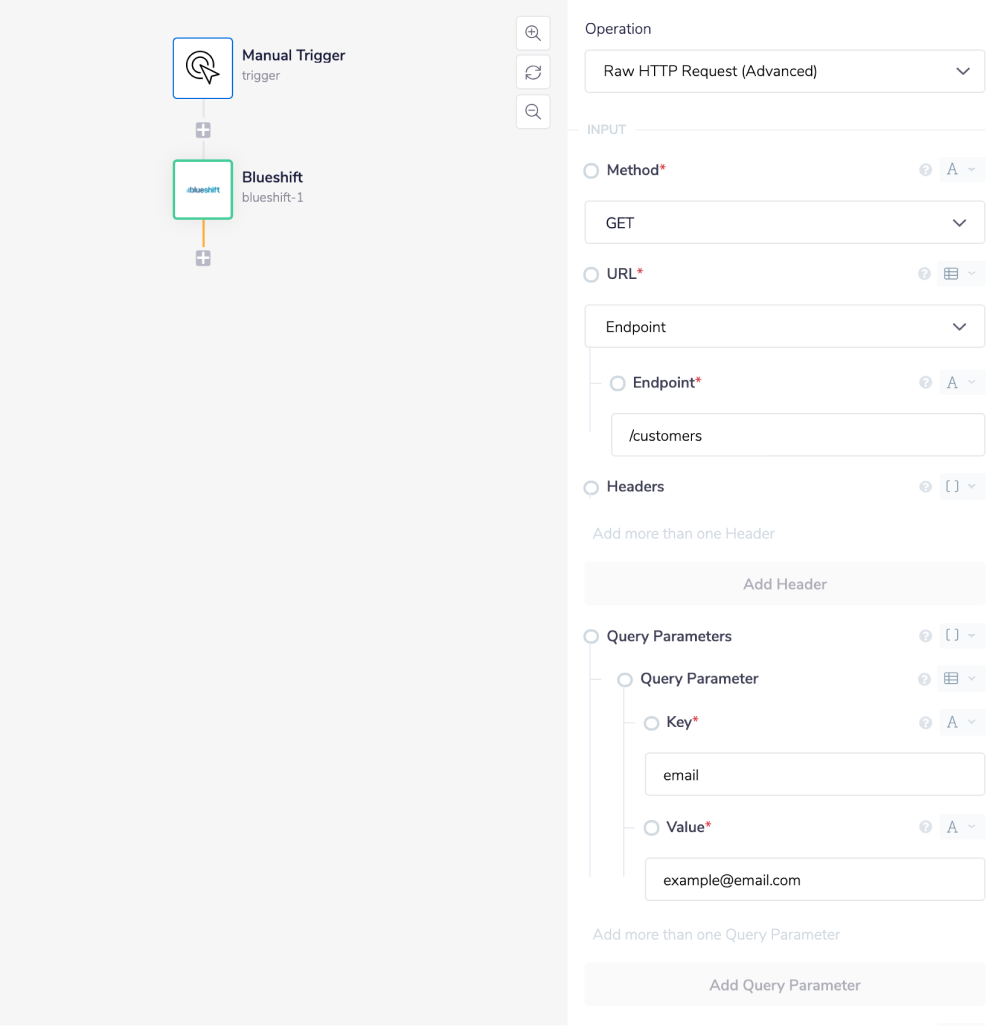Select the Manual Trigger node icon
1000x1026 pixels.
tap(203, 68)
